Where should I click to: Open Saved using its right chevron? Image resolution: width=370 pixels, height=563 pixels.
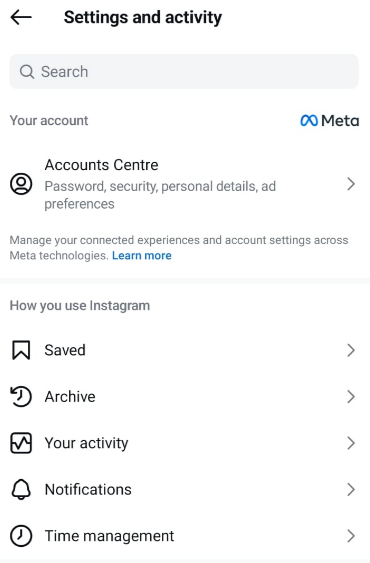(x=351, y=350)
